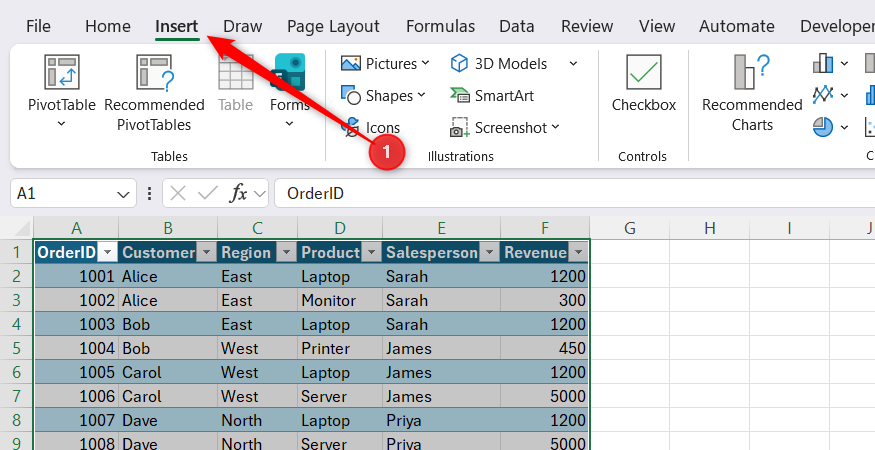Screen dimensions: 875x450
Task: Click the cell with Priya in row 8
Action: [x=441, y=420]
